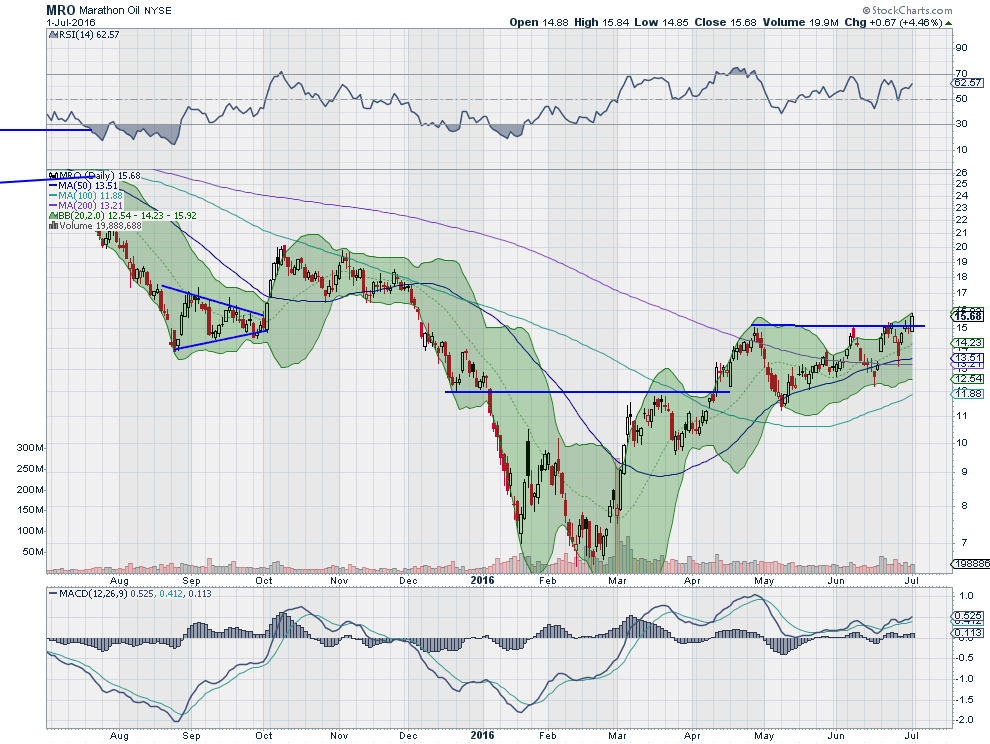Image resolution: width=990 pixels, height=744 pixels.
Task: Click the dark blue line swatch for MA(50)
Action: point(53,186)
